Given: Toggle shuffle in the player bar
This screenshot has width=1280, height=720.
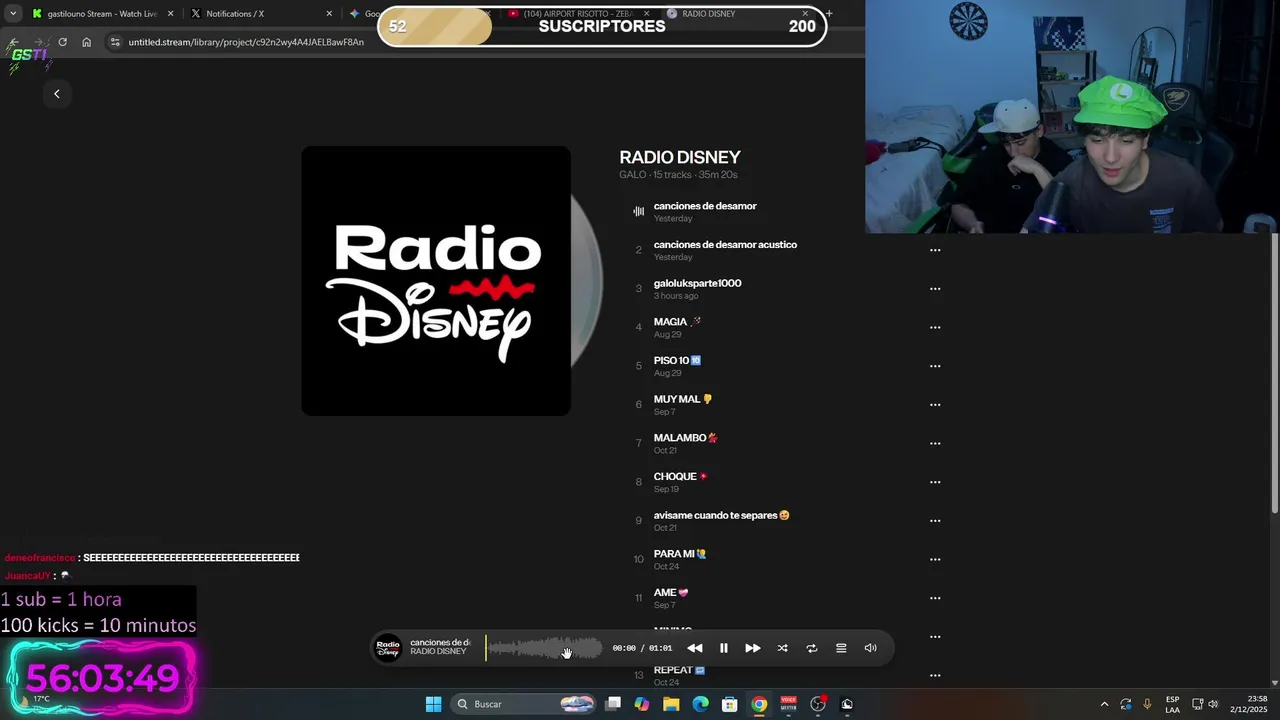Looking at the screenshot, I should click(x=782, y=648).
